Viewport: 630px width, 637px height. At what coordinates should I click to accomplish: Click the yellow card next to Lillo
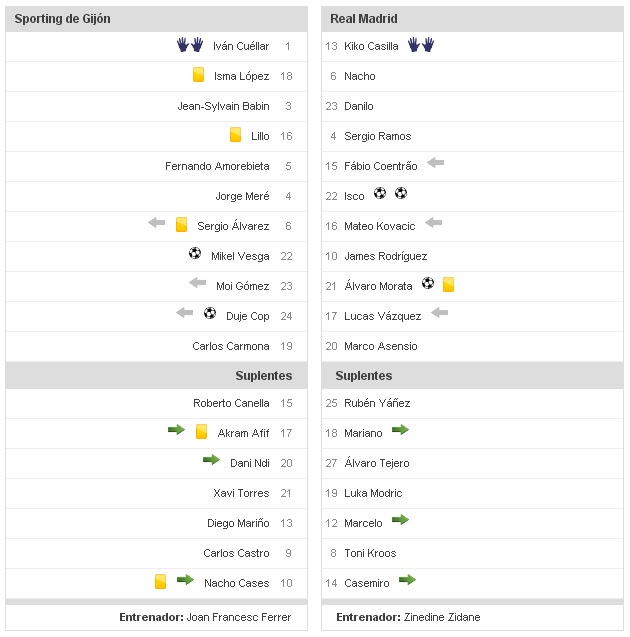(236, 135)
